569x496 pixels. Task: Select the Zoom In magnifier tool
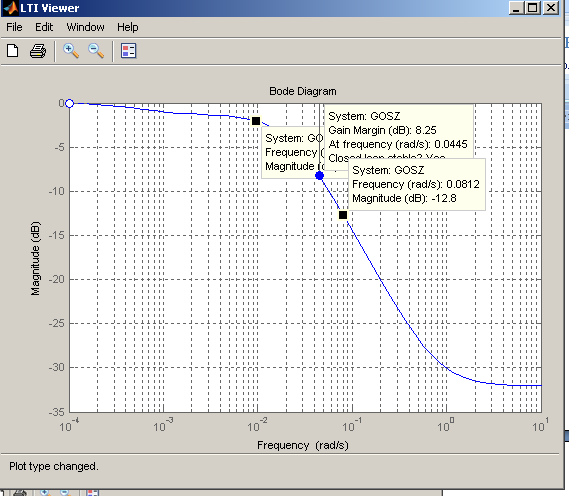[x=71, y=51]
